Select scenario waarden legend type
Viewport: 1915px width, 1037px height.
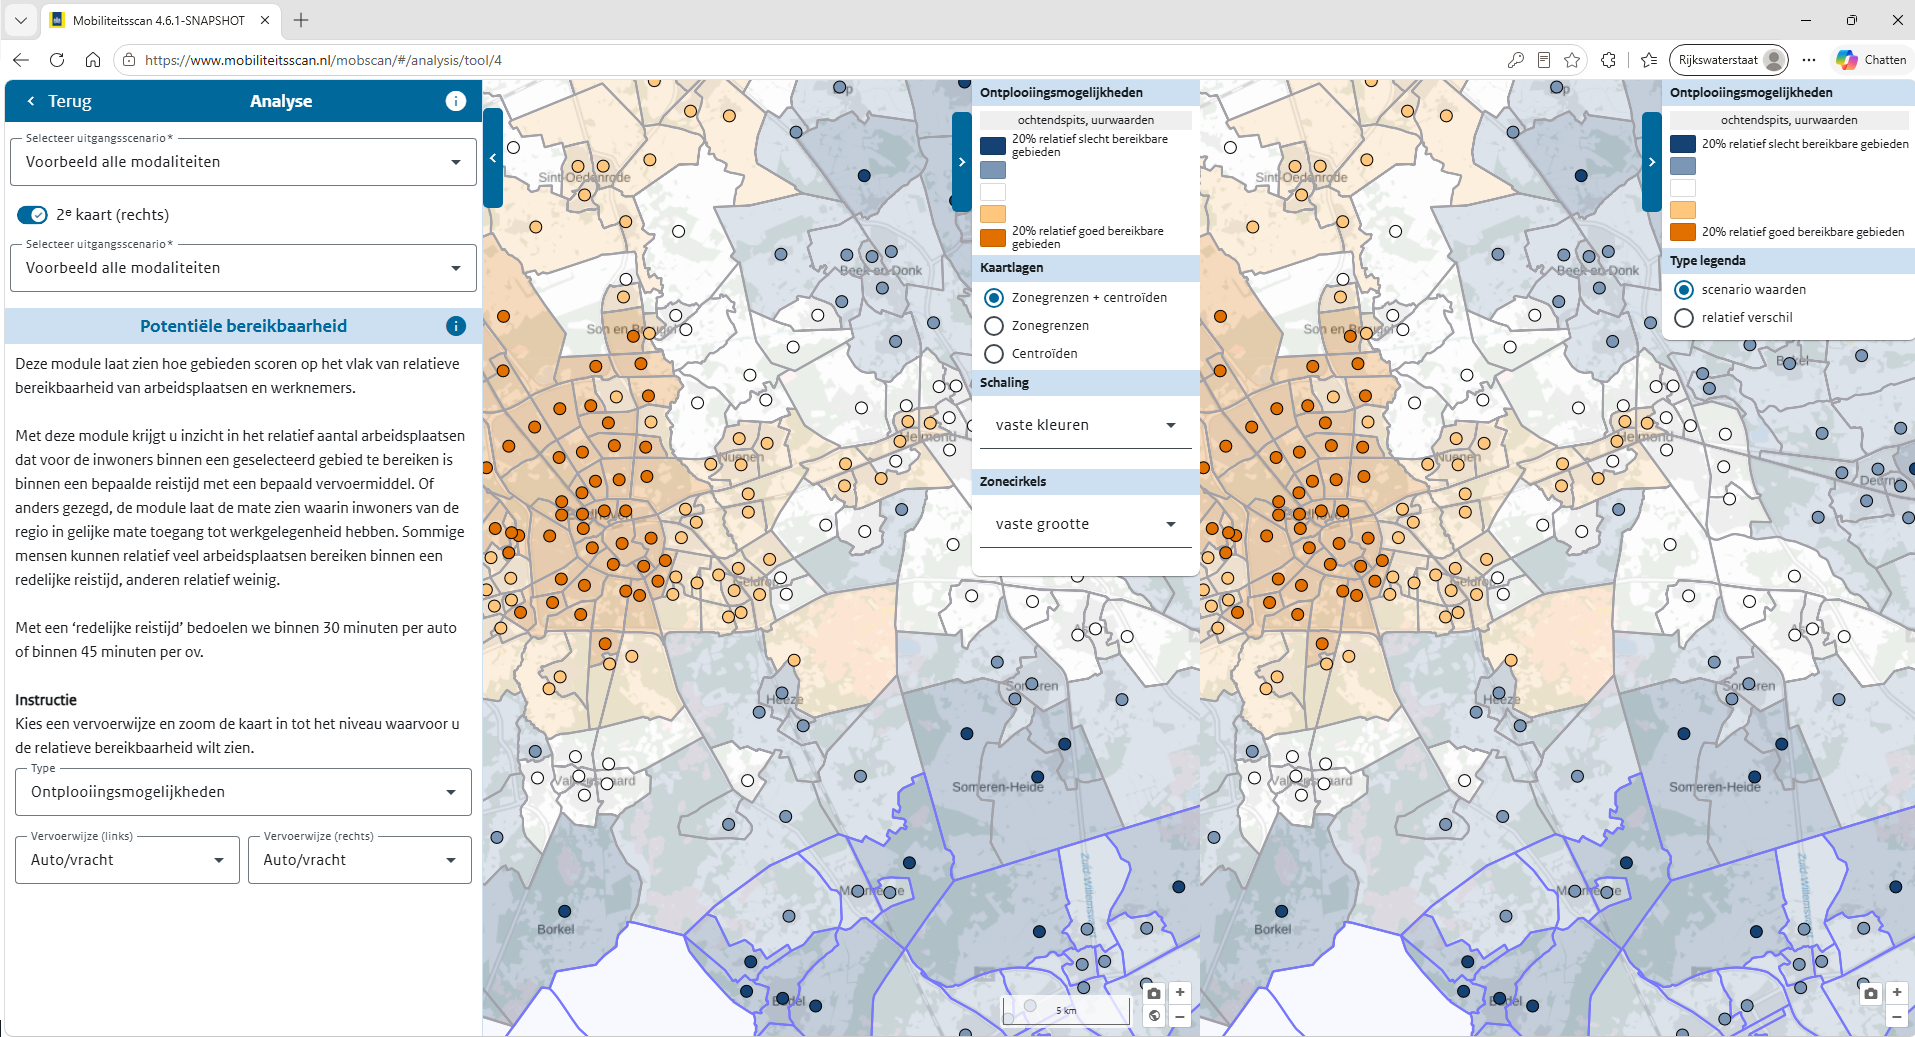pos(1684,290)
